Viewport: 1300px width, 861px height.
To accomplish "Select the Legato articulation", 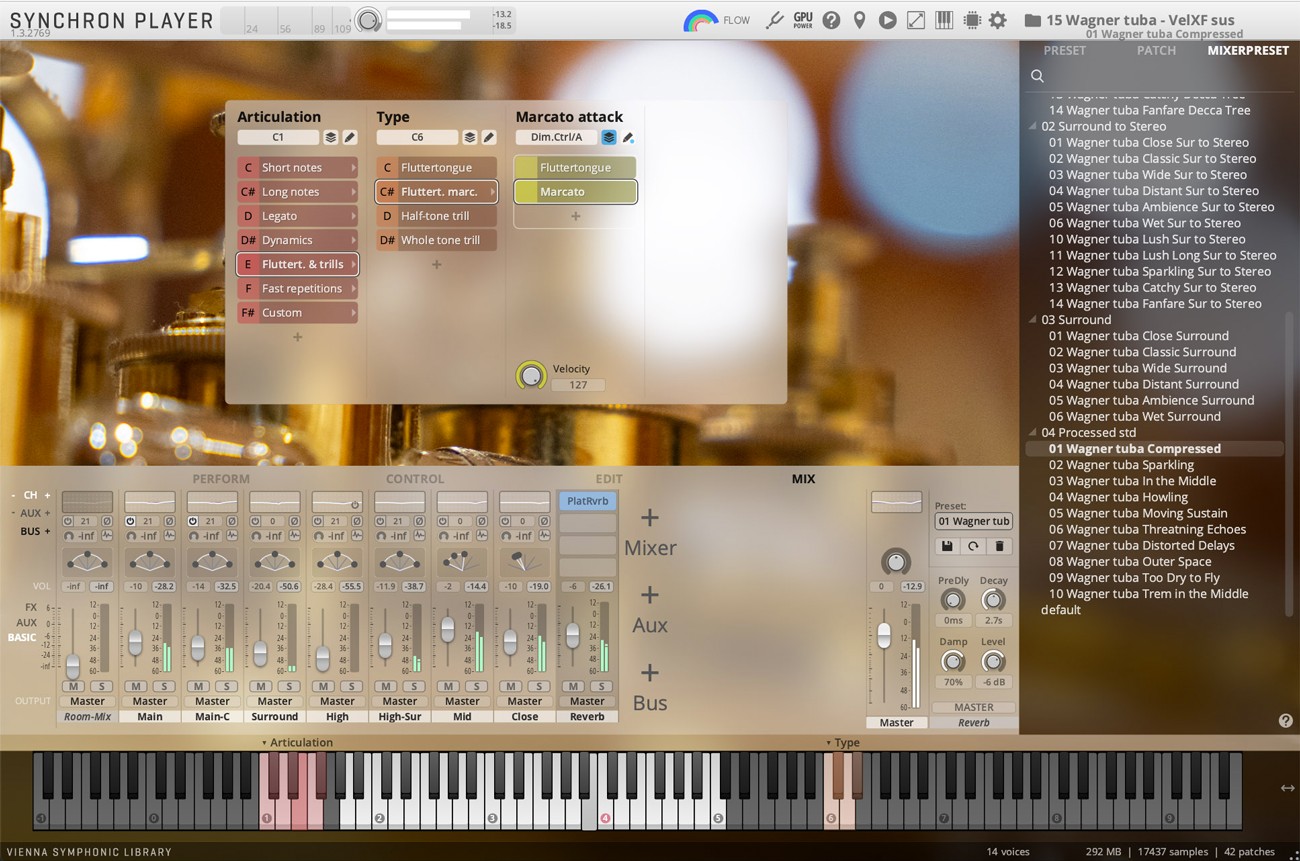I will (297, 216).
